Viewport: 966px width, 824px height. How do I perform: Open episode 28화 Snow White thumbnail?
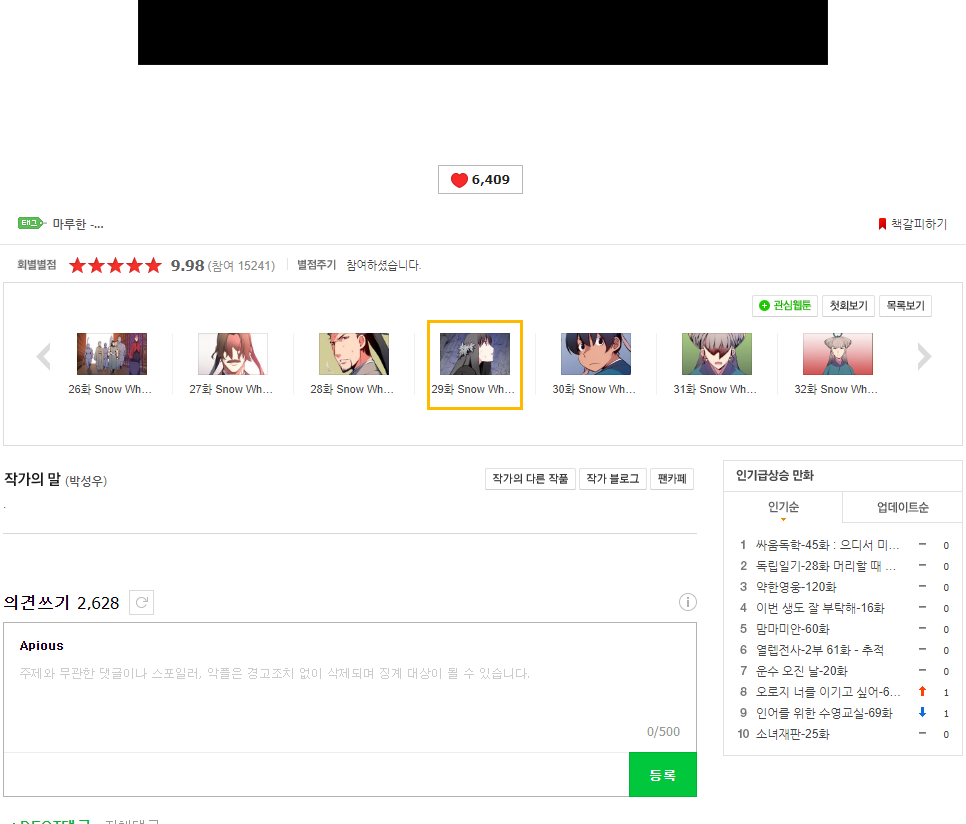(x=354, y=354)
